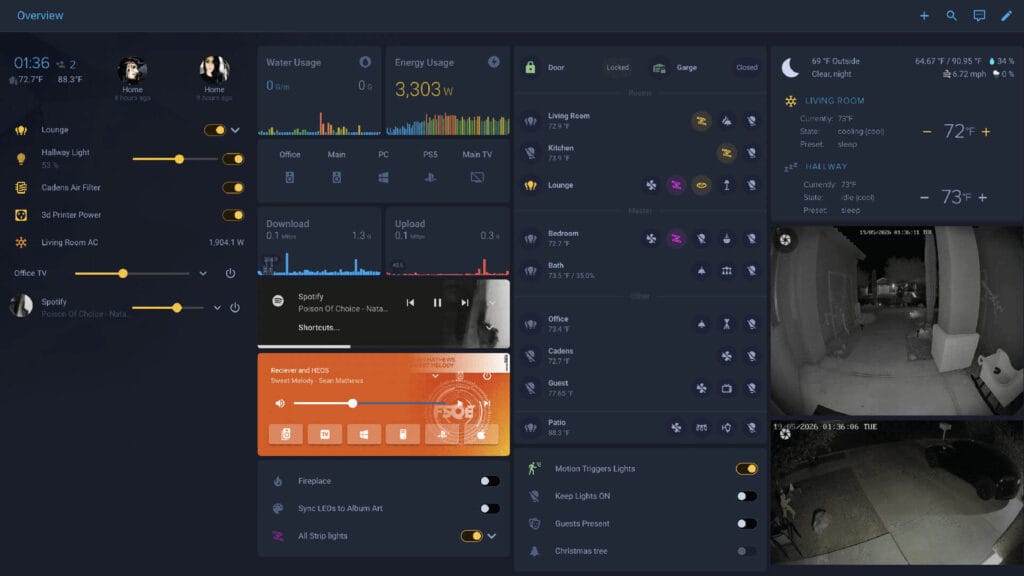Click the Patio fan icon

pyautogui.click(x=676, y=428)
